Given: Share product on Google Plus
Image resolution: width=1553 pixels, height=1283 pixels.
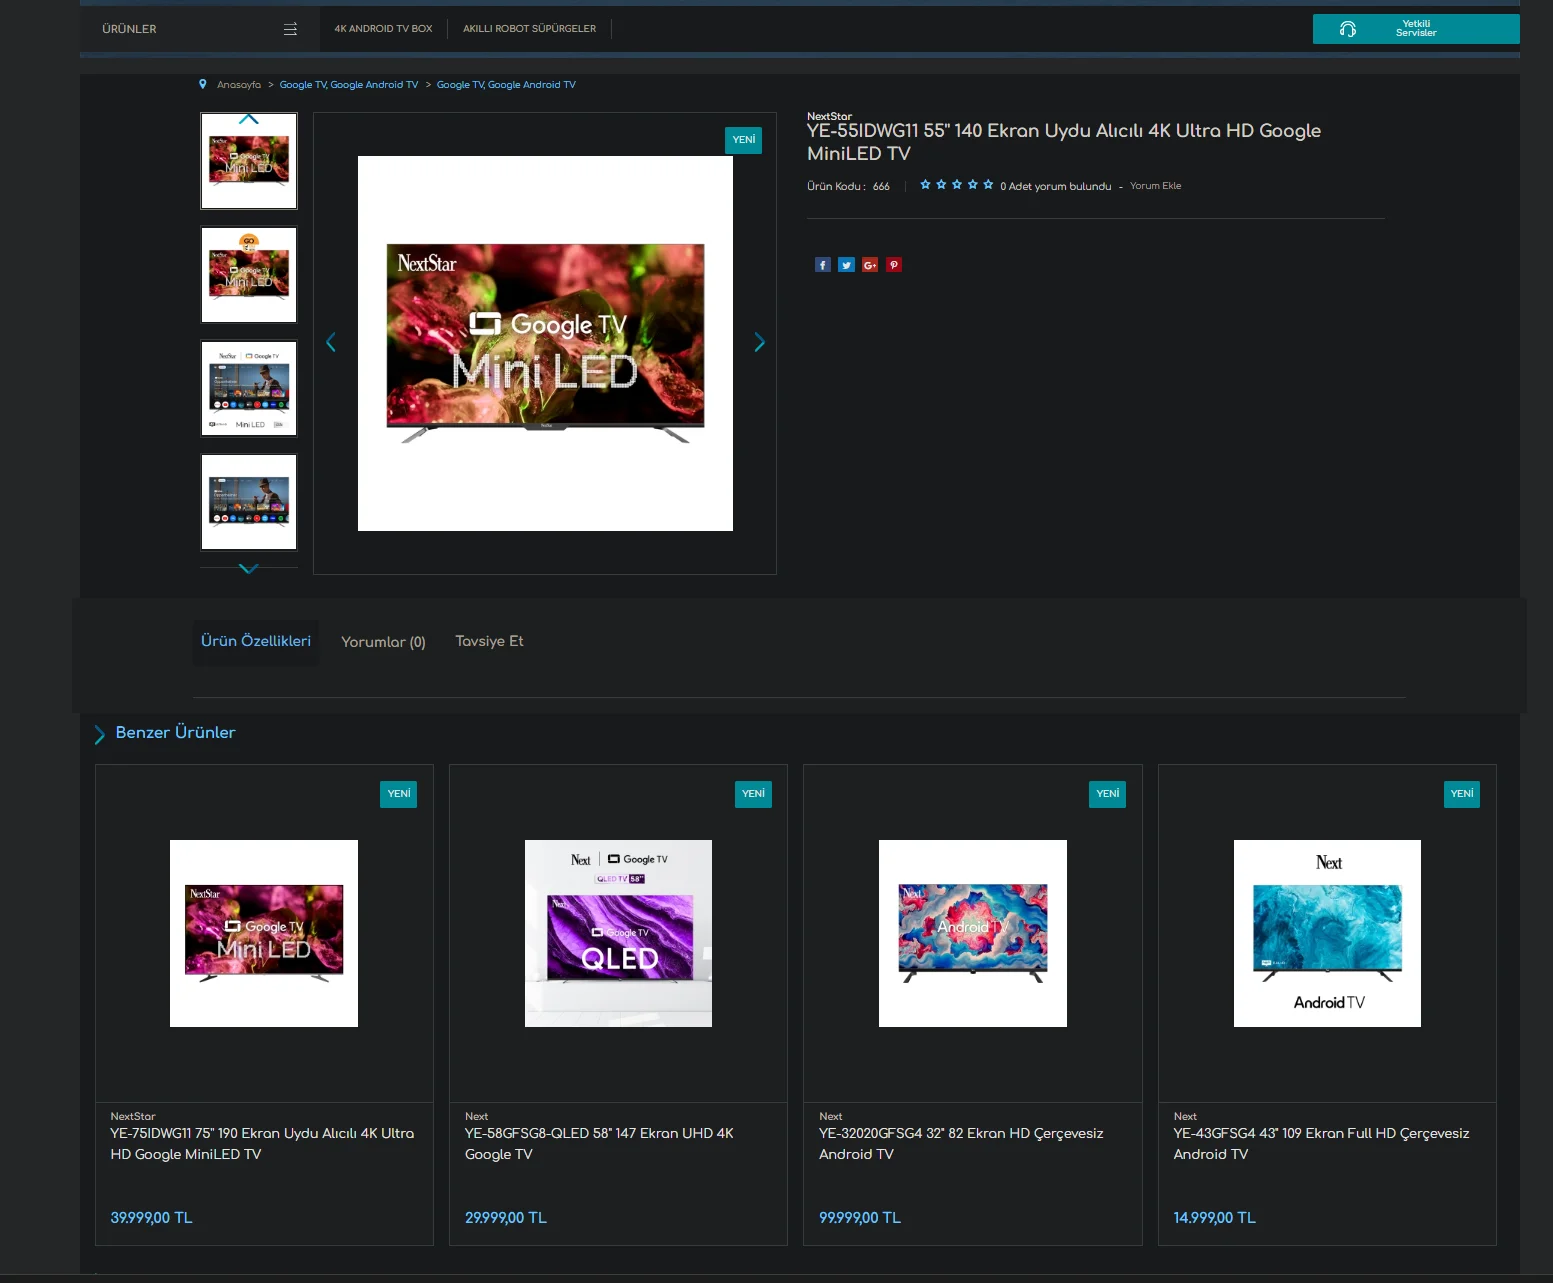Looking at the screenshot, I should point(870,265).
